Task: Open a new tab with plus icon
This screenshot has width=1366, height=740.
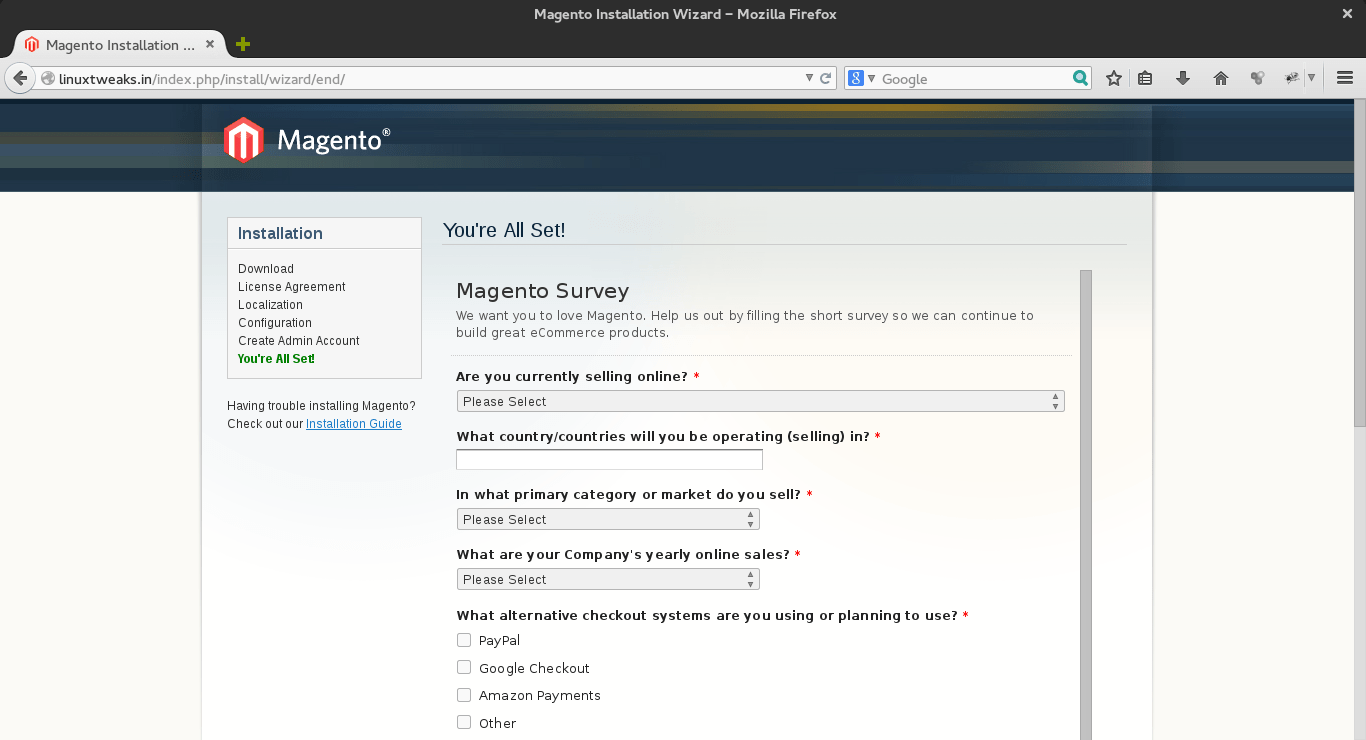Action: click(x=242, y=44)
